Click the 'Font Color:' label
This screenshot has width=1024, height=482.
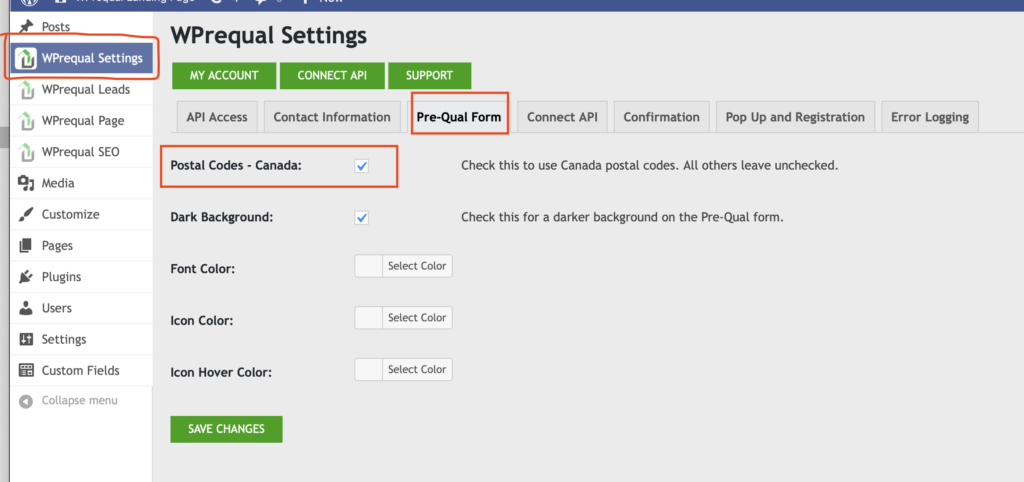tap(202, 269)
